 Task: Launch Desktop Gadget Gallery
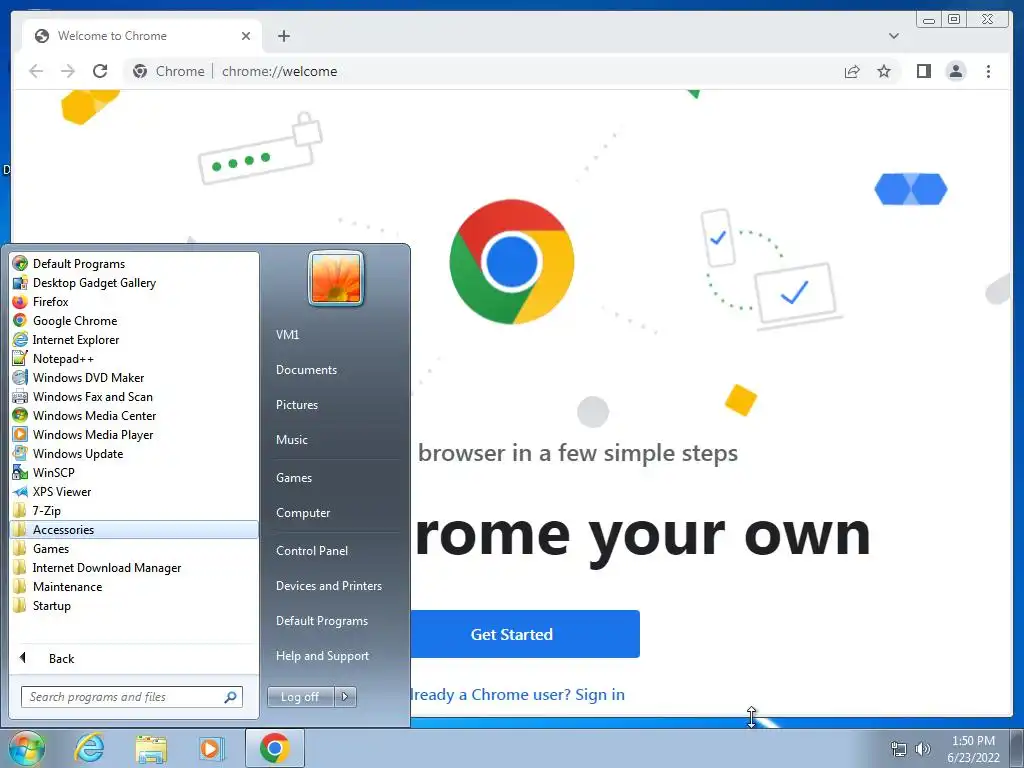pos(134,283)
